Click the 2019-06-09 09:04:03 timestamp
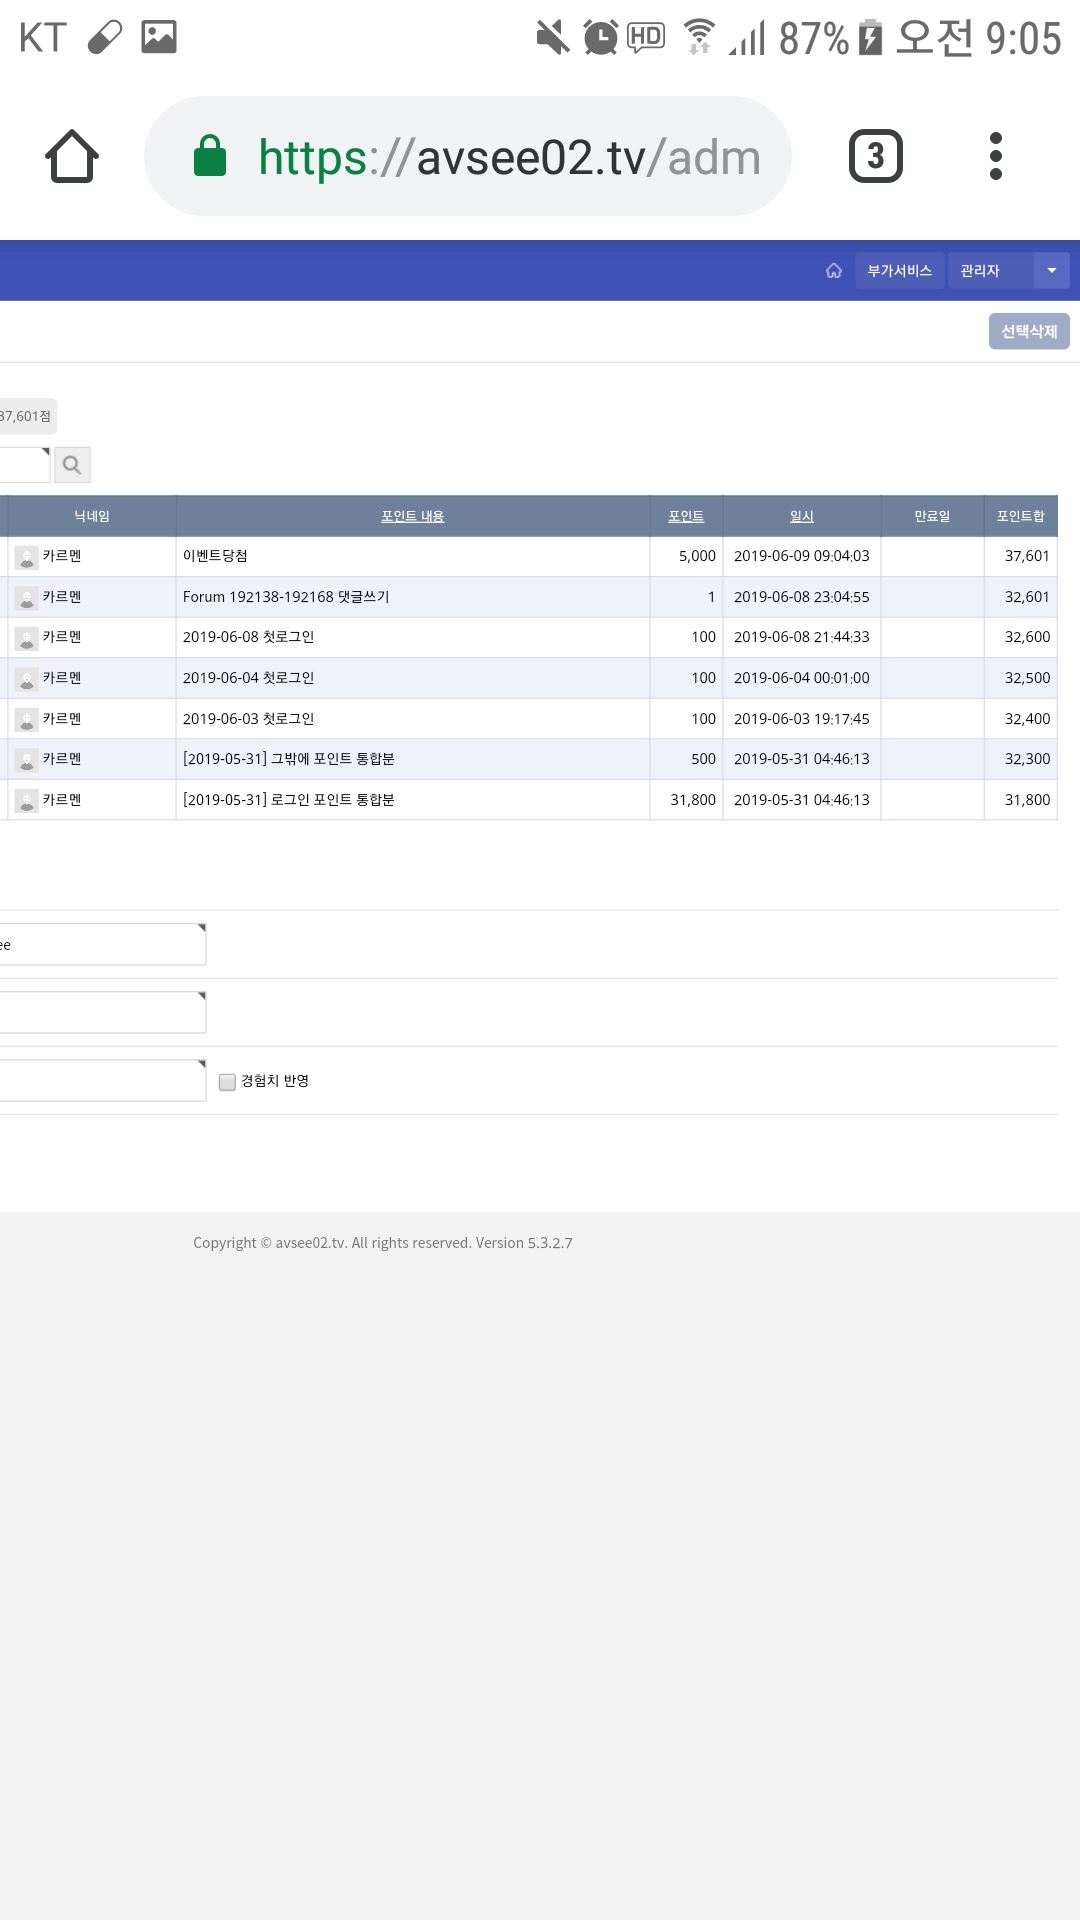This screenshot has height=1920, width=1080. pos(802,556)
